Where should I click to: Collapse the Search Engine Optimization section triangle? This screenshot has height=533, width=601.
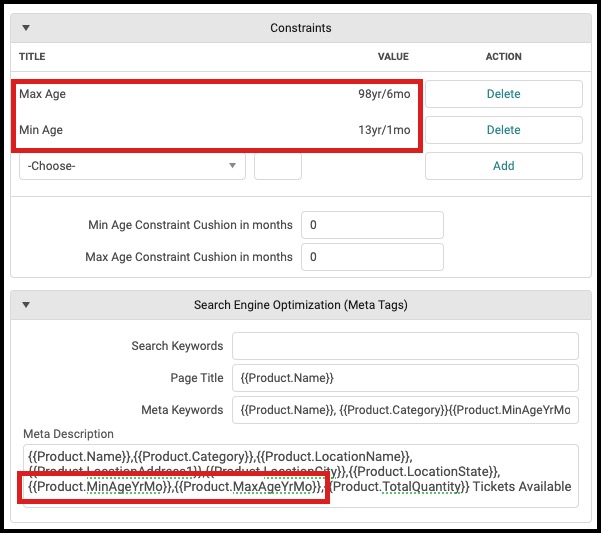26,305
